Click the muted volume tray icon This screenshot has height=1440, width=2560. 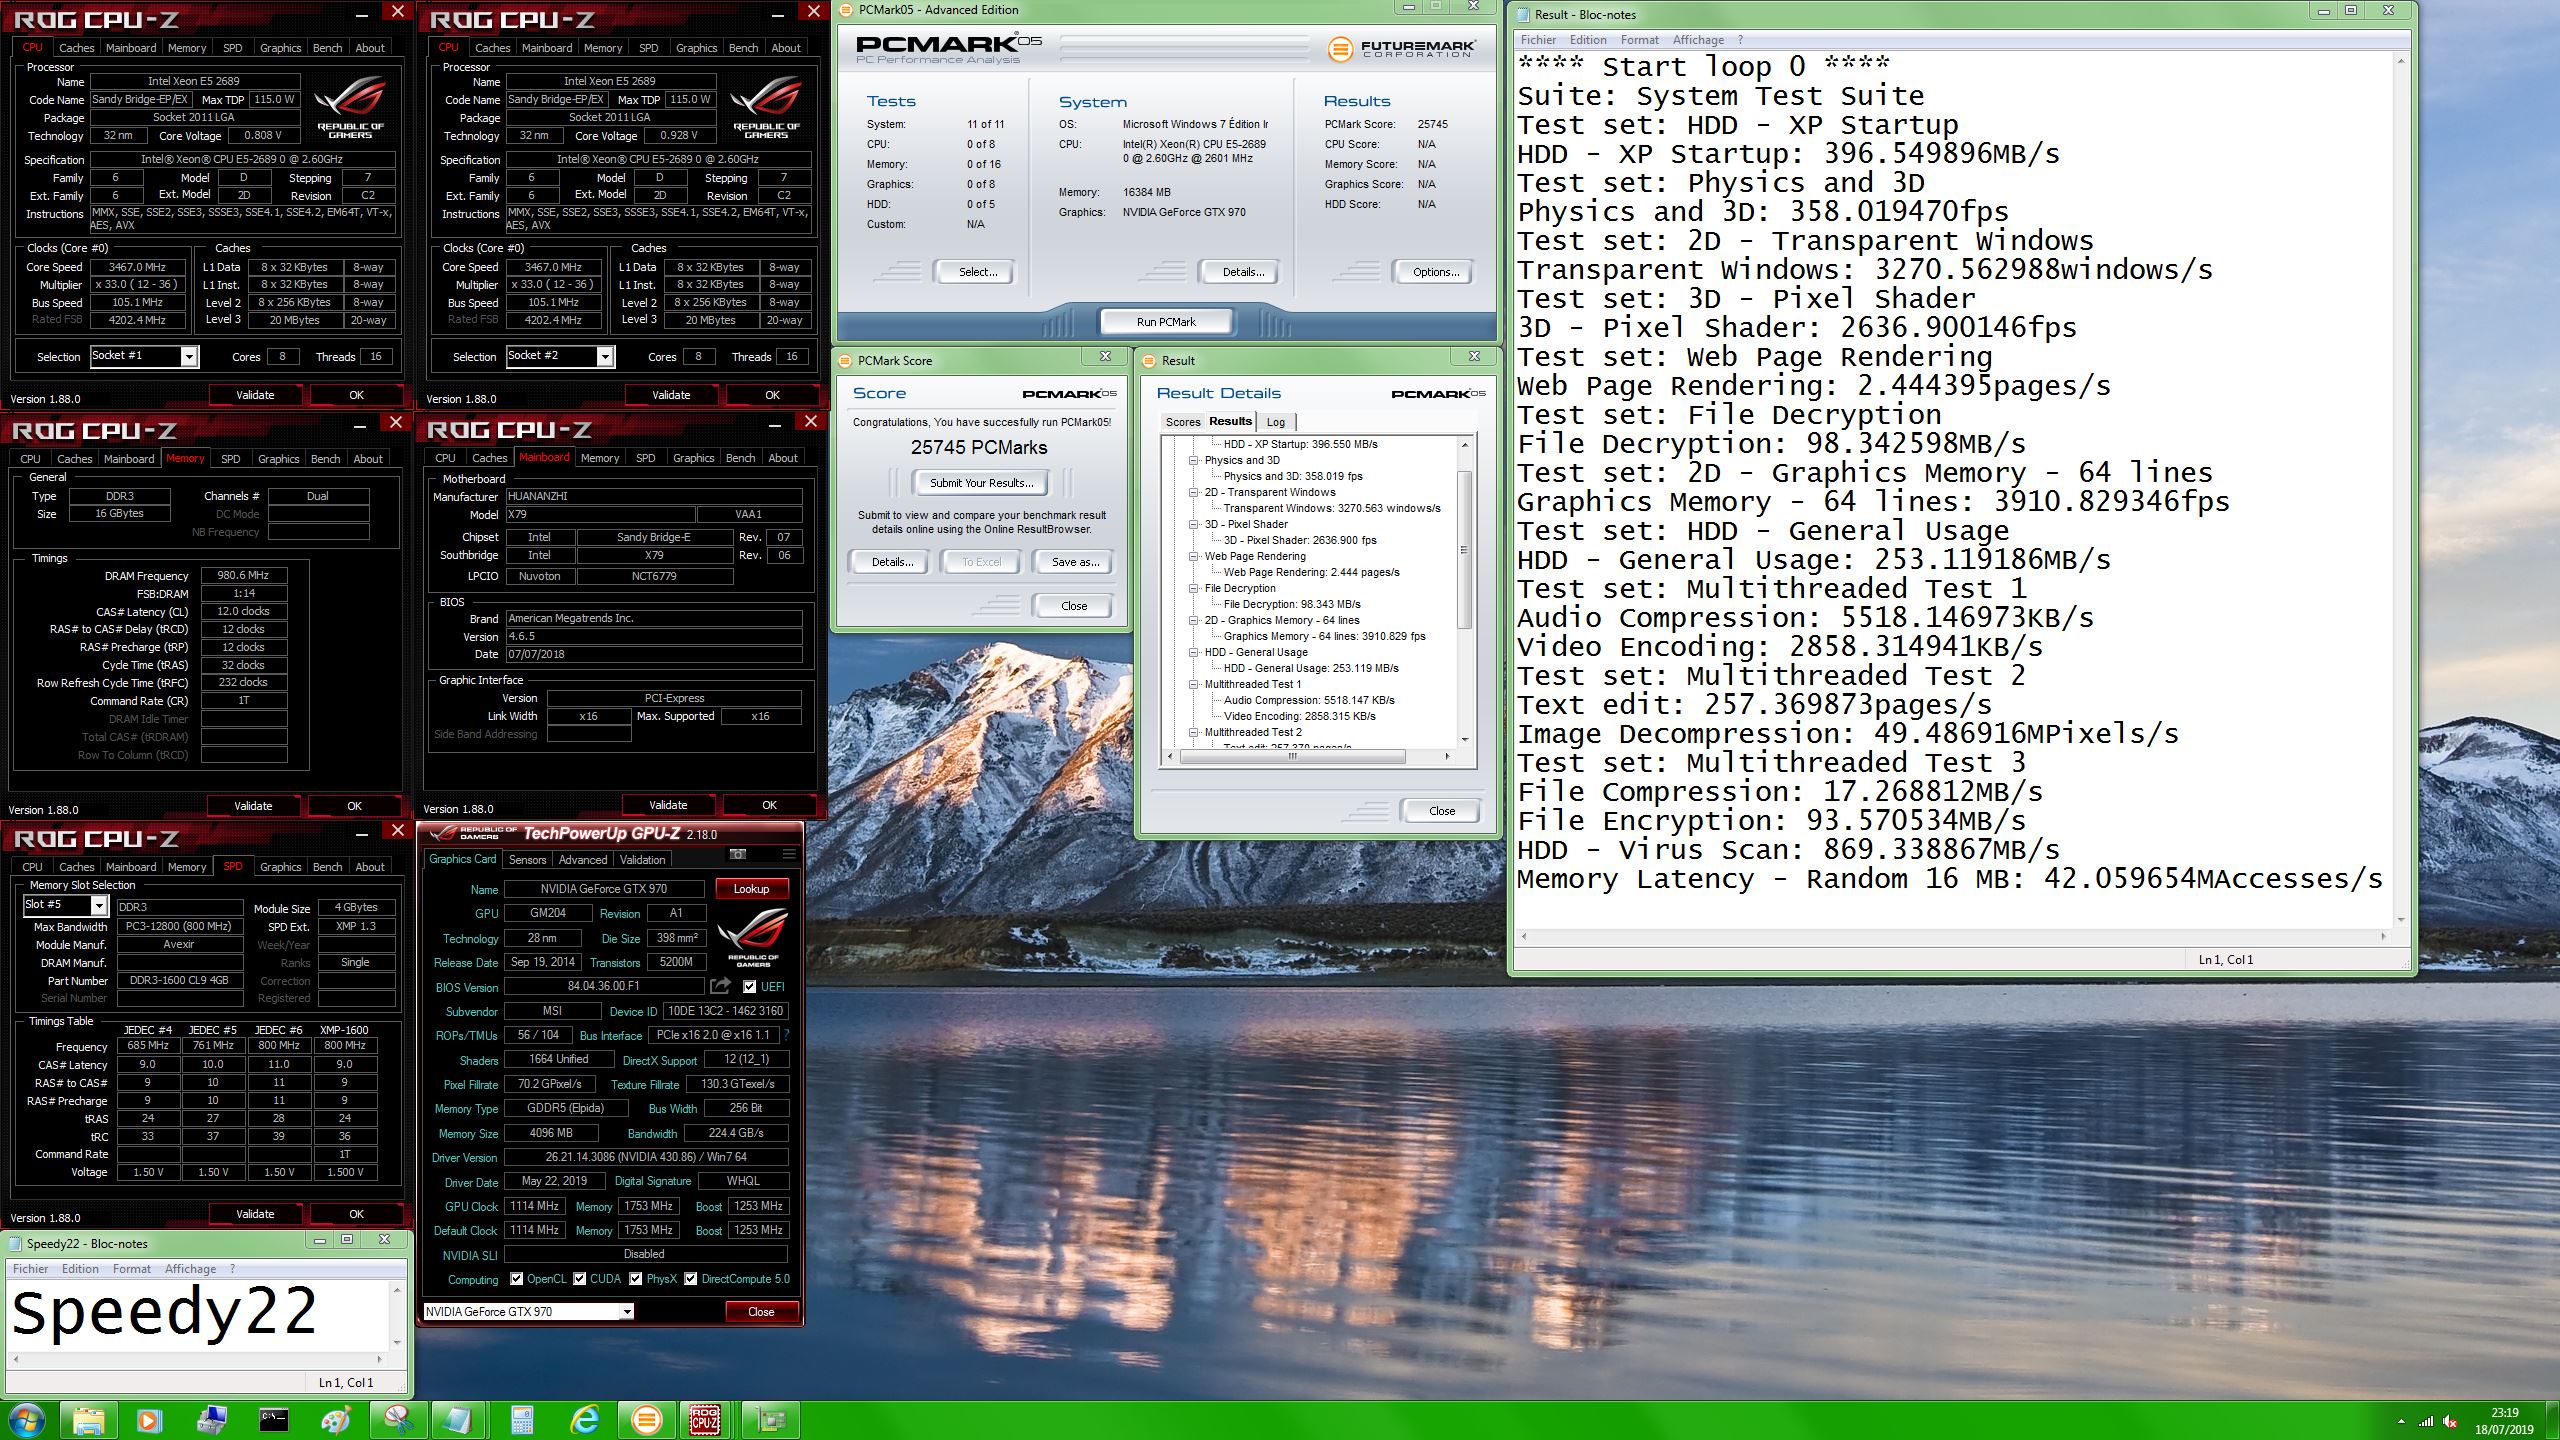(x=2450, y=1421)
